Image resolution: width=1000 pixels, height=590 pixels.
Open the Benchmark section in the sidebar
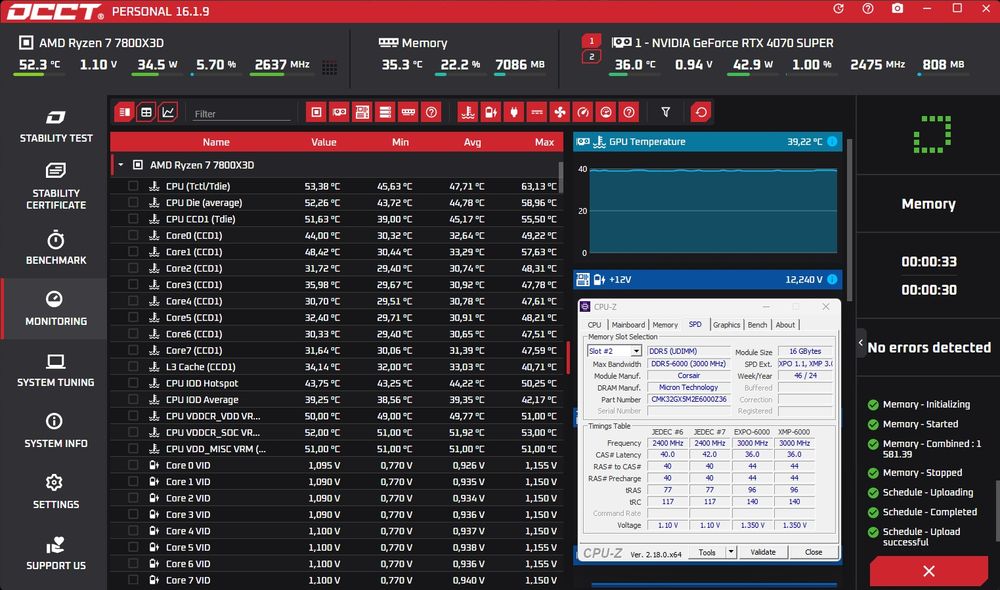pyautogui.click(x=55, y=248)
